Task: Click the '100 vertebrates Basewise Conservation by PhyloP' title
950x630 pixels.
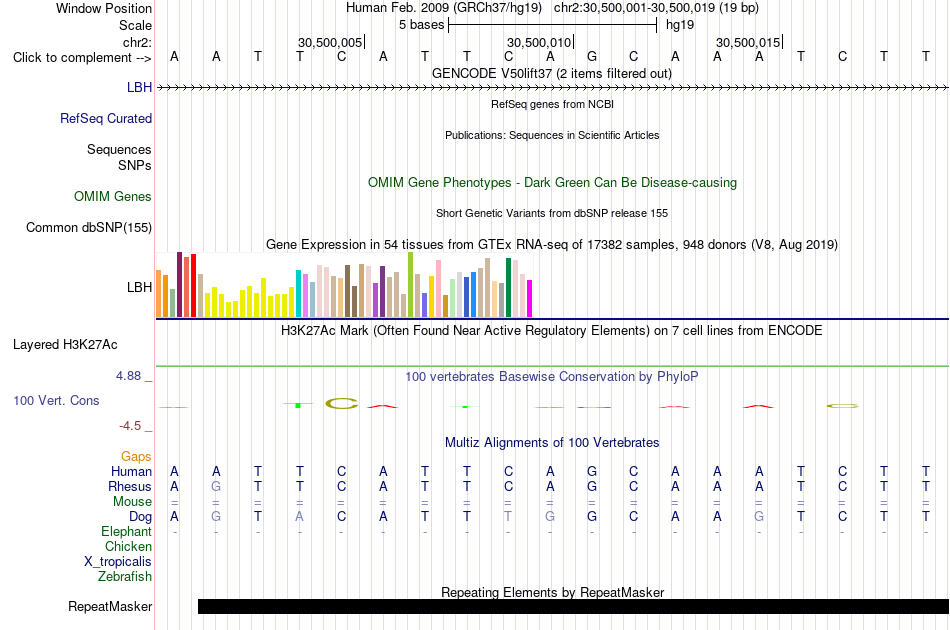Action: pyautogui.click(x=552, y=377)
